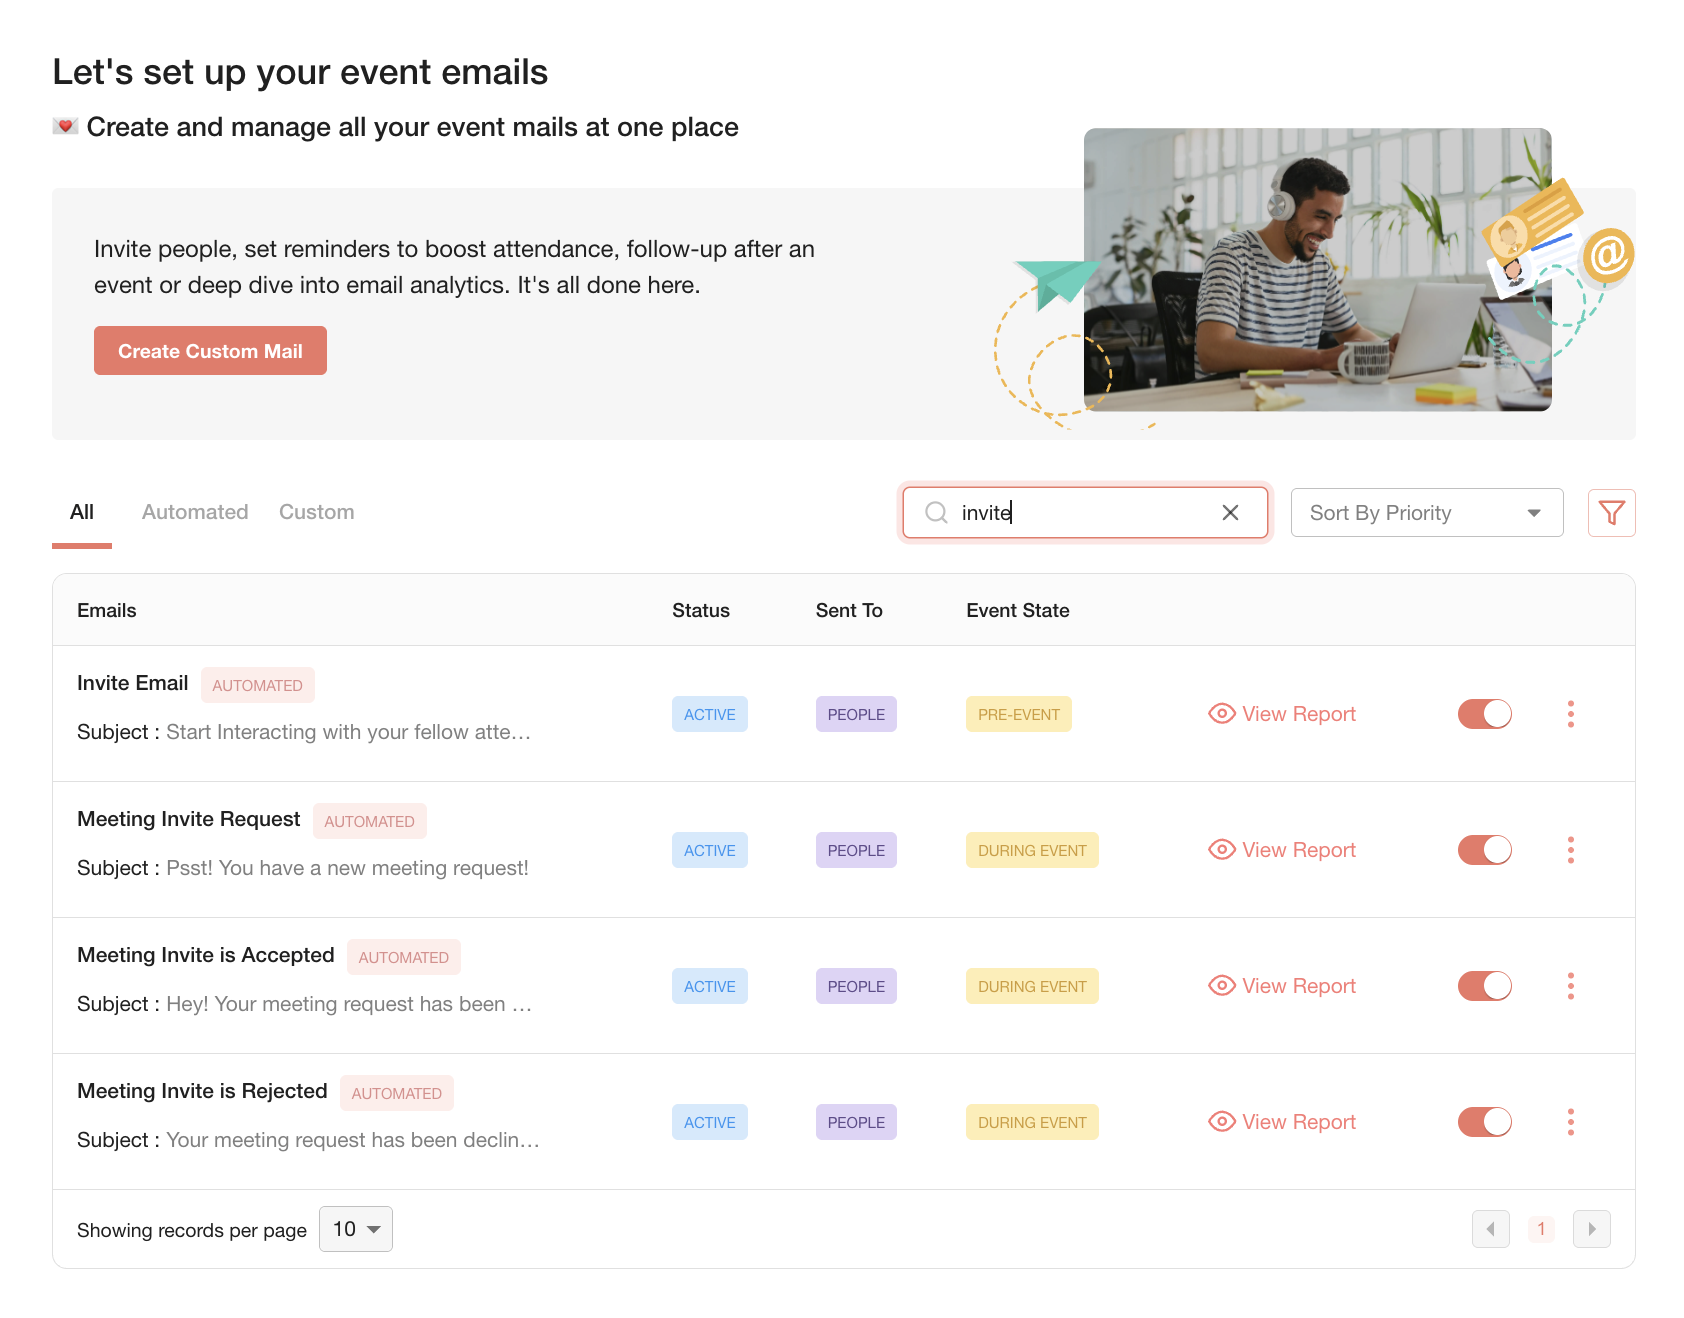This screenshot has height=1318, width=1684.
Task: Switch to the Custom tab
Action: [317, 512]
